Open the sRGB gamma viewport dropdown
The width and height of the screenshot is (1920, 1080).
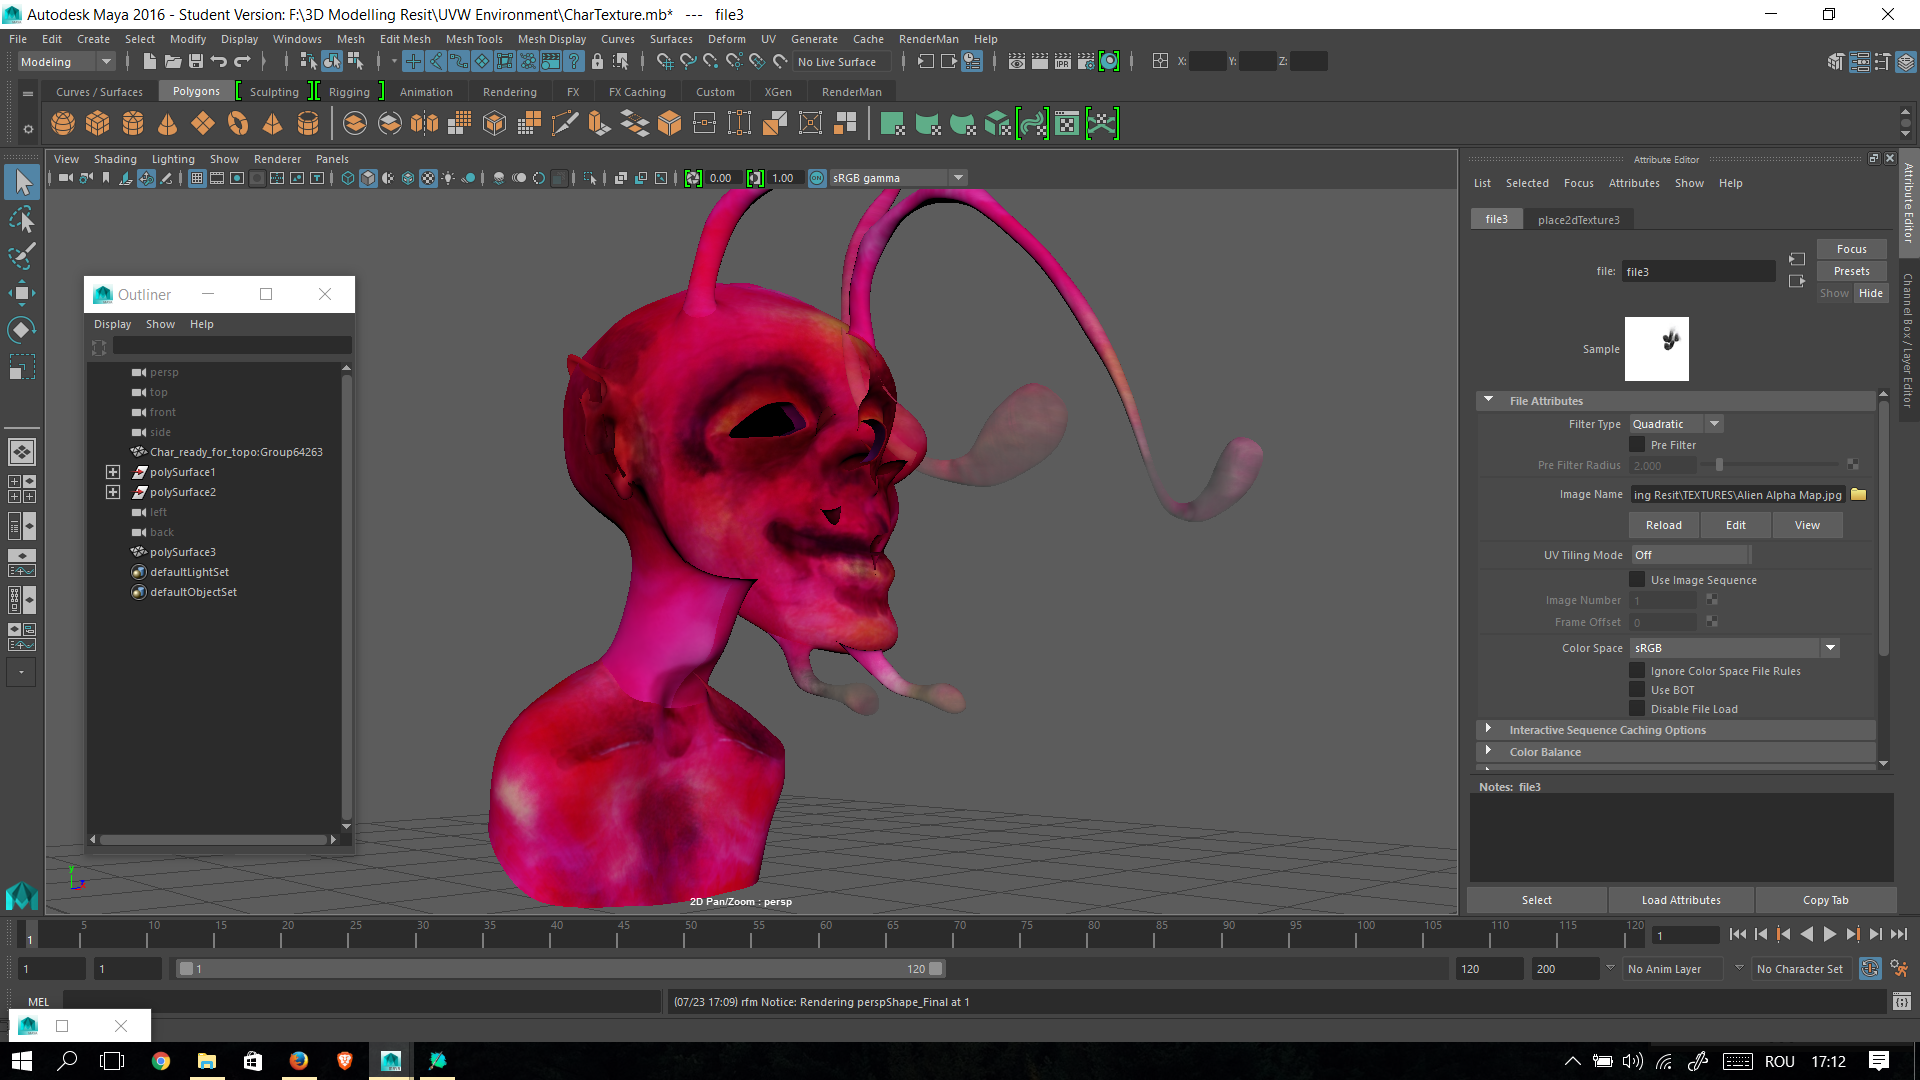click(898, 178)
